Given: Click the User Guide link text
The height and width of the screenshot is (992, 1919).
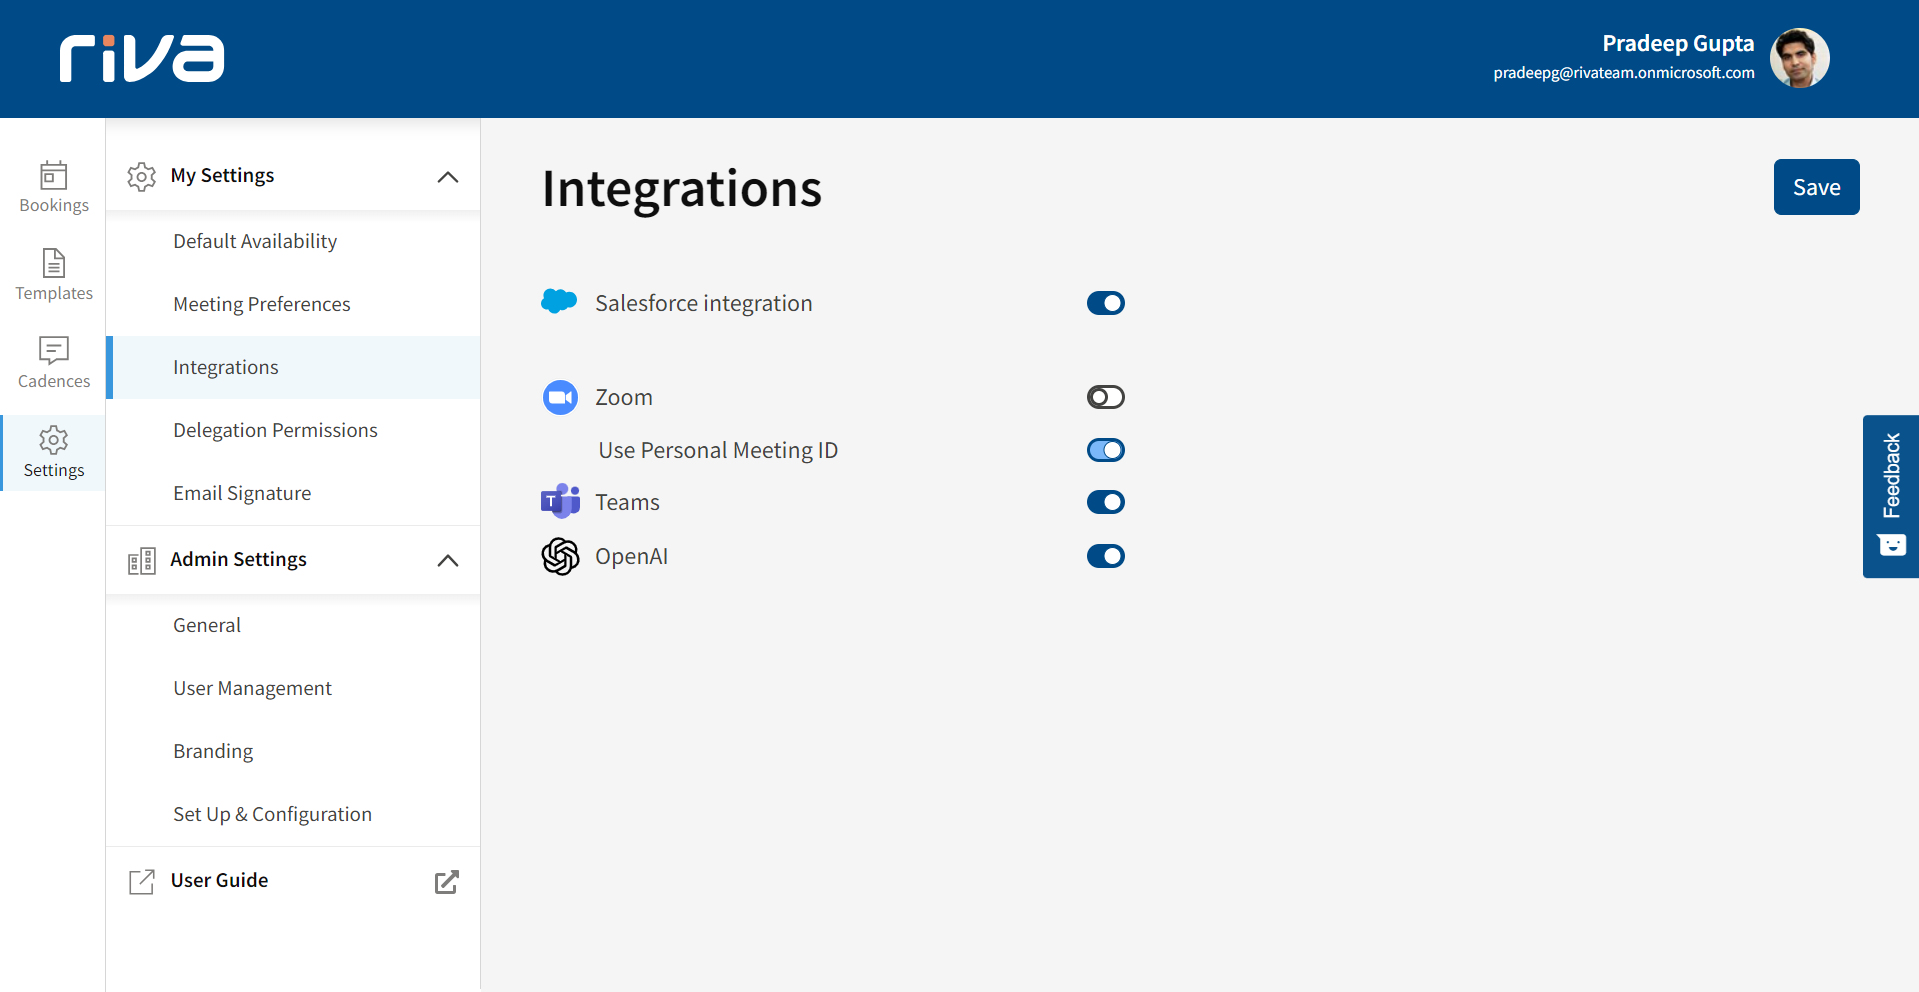Looking at the screenshot, I should click(219, 880).
